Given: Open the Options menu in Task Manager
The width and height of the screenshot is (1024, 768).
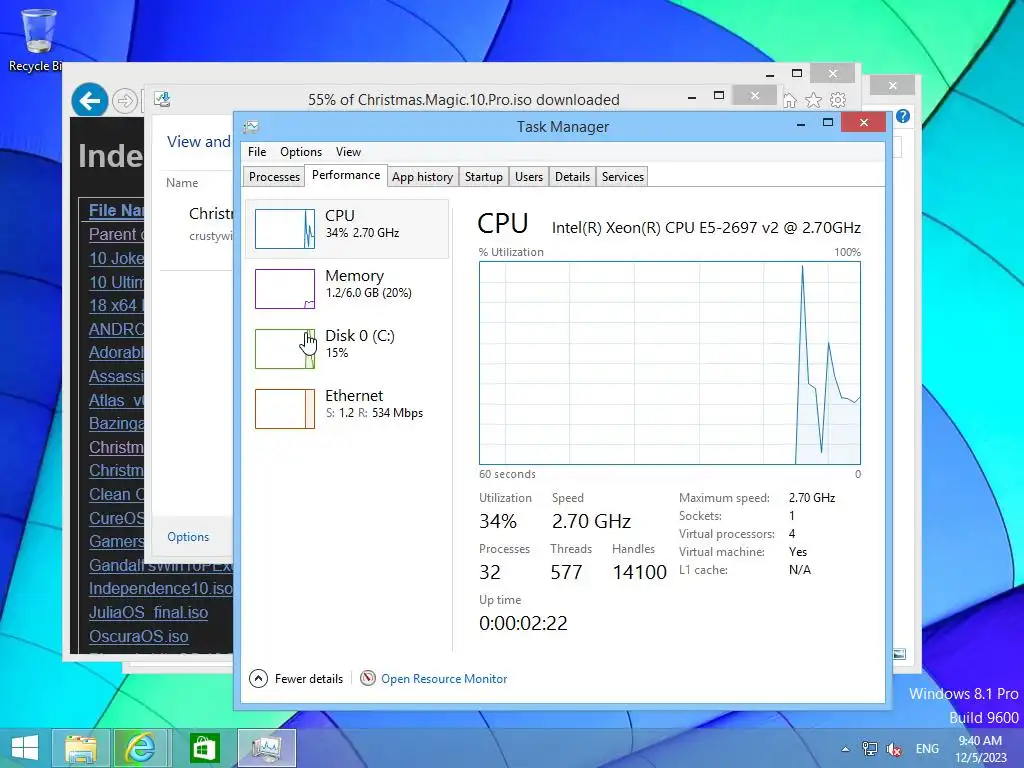Looking at the screenshot, I should (x=300, y=152).
